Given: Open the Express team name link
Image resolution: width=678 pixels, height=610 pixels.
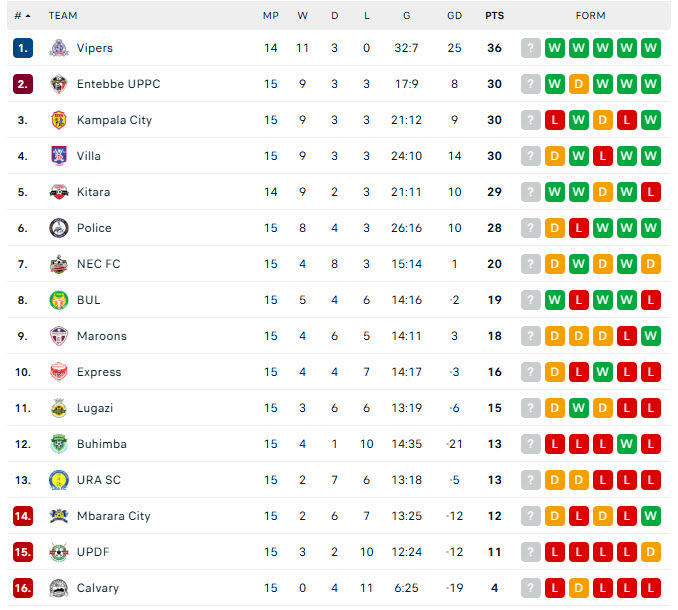Looking at the screenshot, I should 99,372.
